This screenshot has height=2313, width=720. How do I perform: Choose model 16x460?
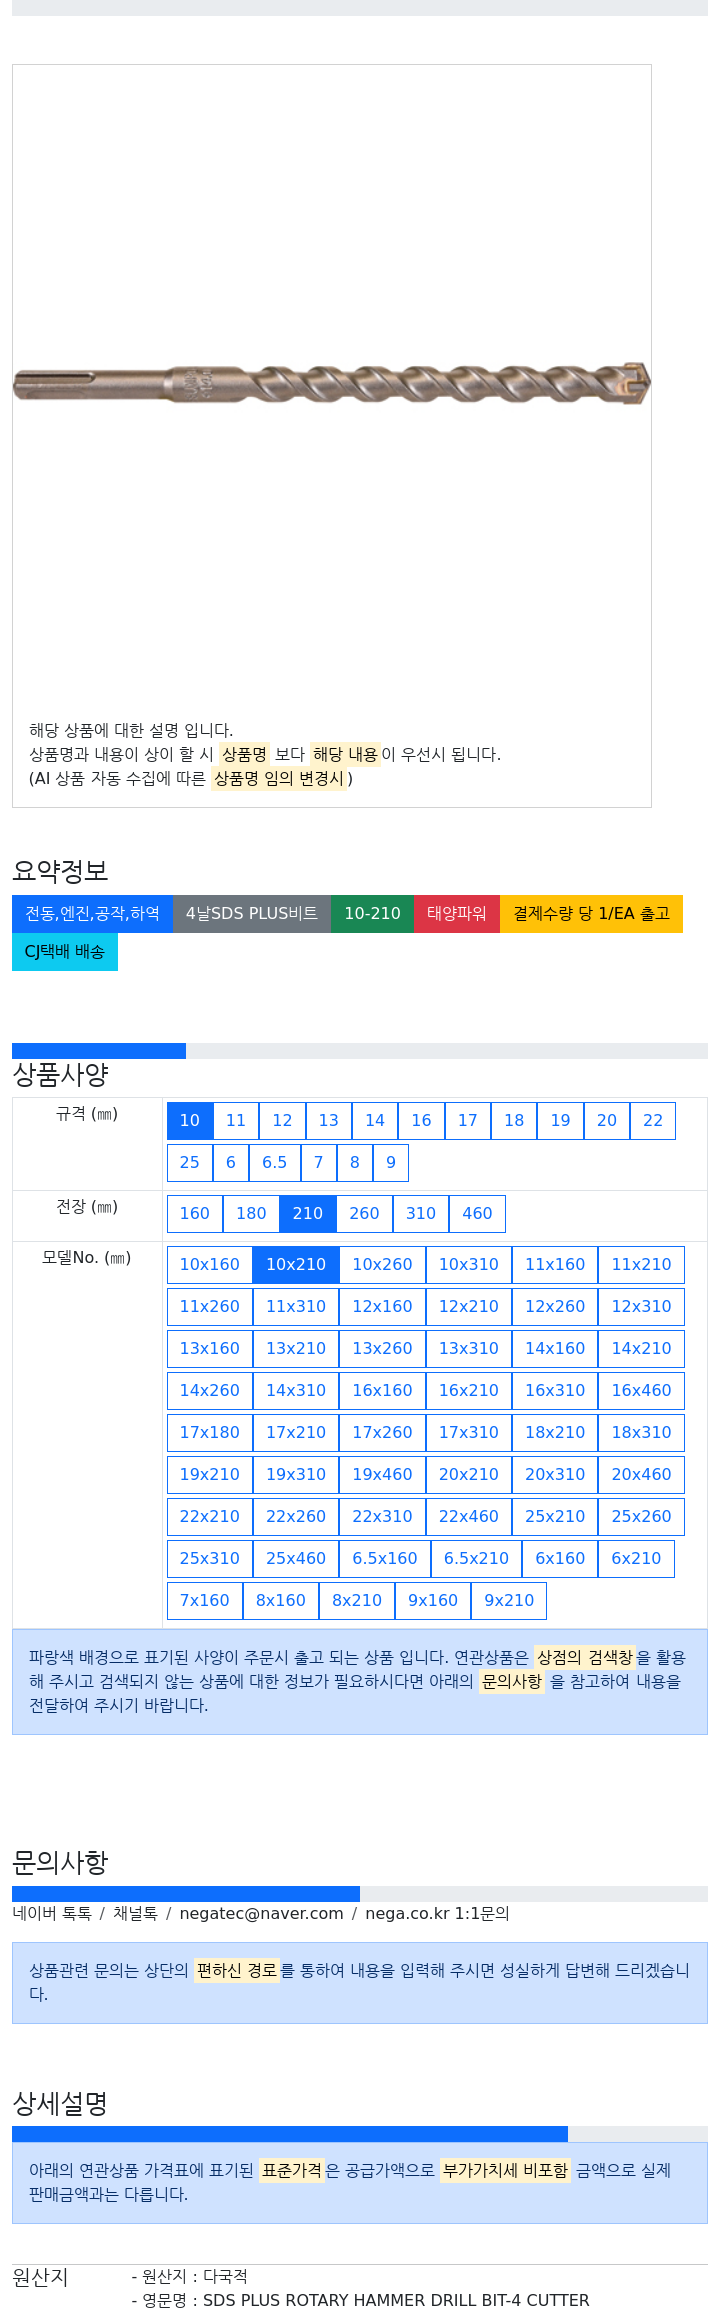coord(642,1390)
